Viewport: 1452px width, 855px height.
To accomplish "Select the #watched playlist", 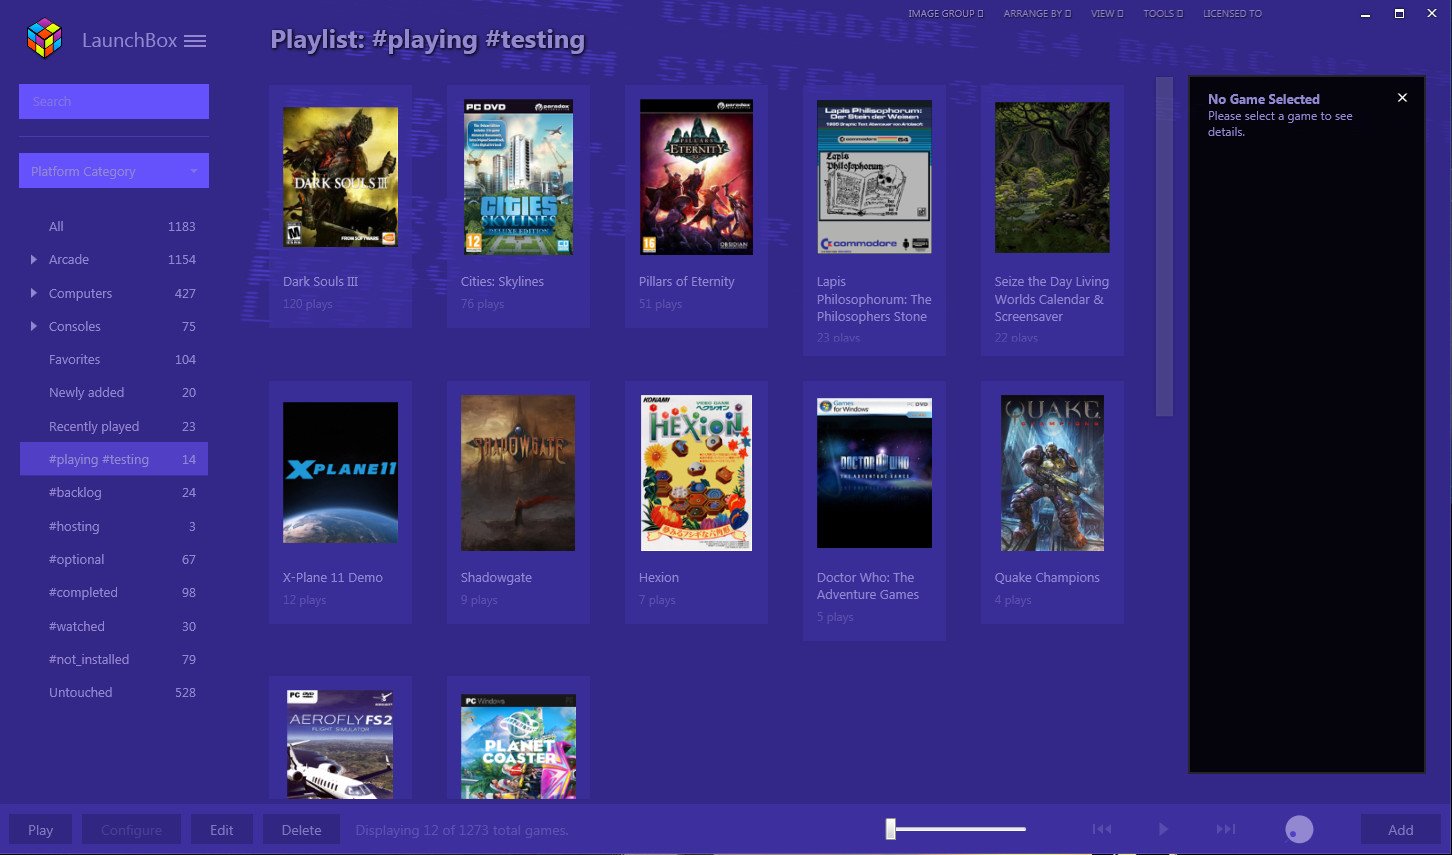I will 114,626.
